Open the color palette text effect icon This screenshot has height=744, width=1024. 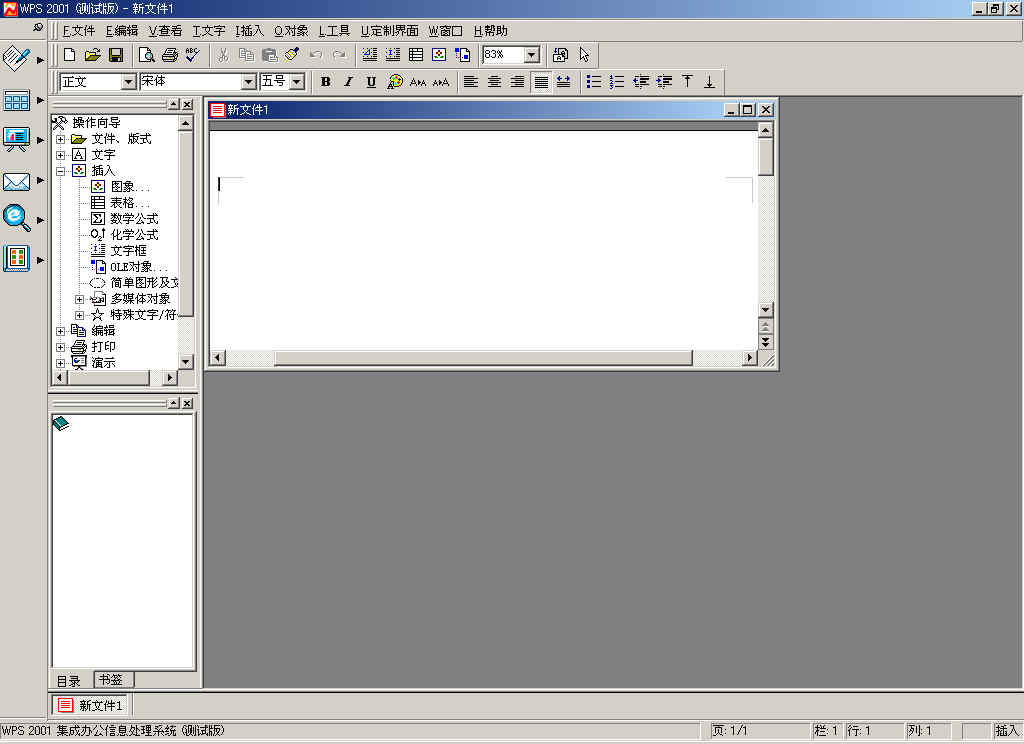click(x=395, y=82)
